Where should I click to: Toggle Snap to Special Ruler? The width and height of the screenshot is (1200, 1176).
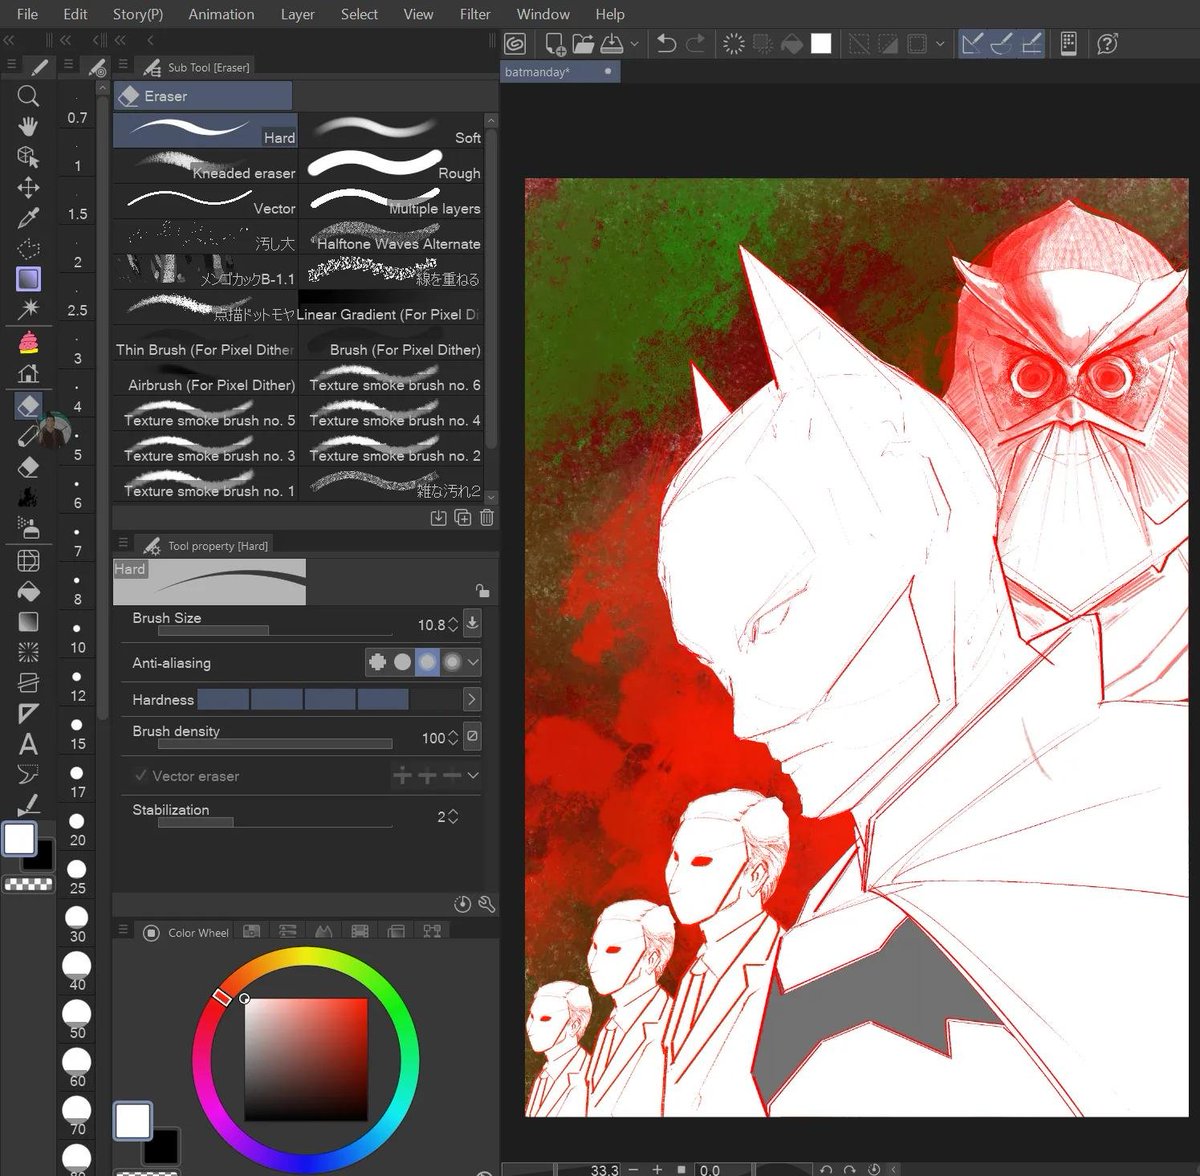[1001, 44]
